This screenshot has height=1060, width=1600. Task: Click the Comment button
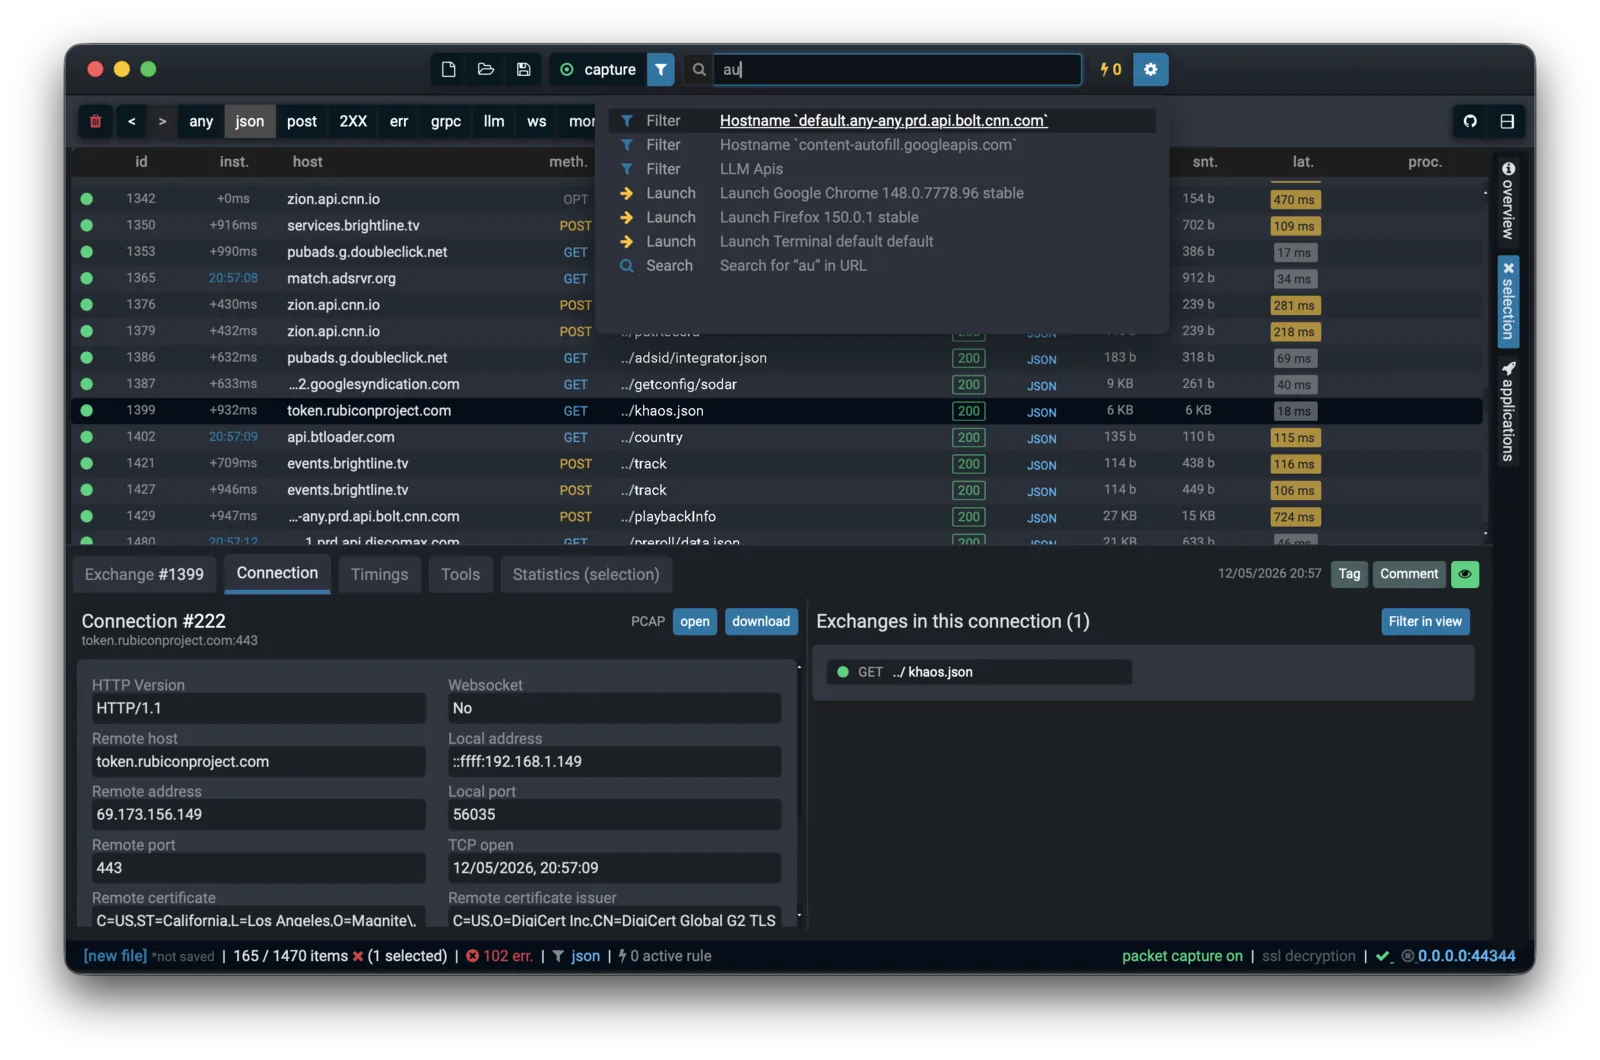click(x=1409, y=574)
